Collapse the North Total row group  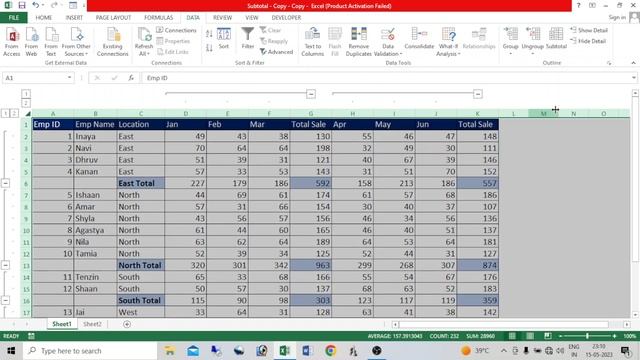5,265
